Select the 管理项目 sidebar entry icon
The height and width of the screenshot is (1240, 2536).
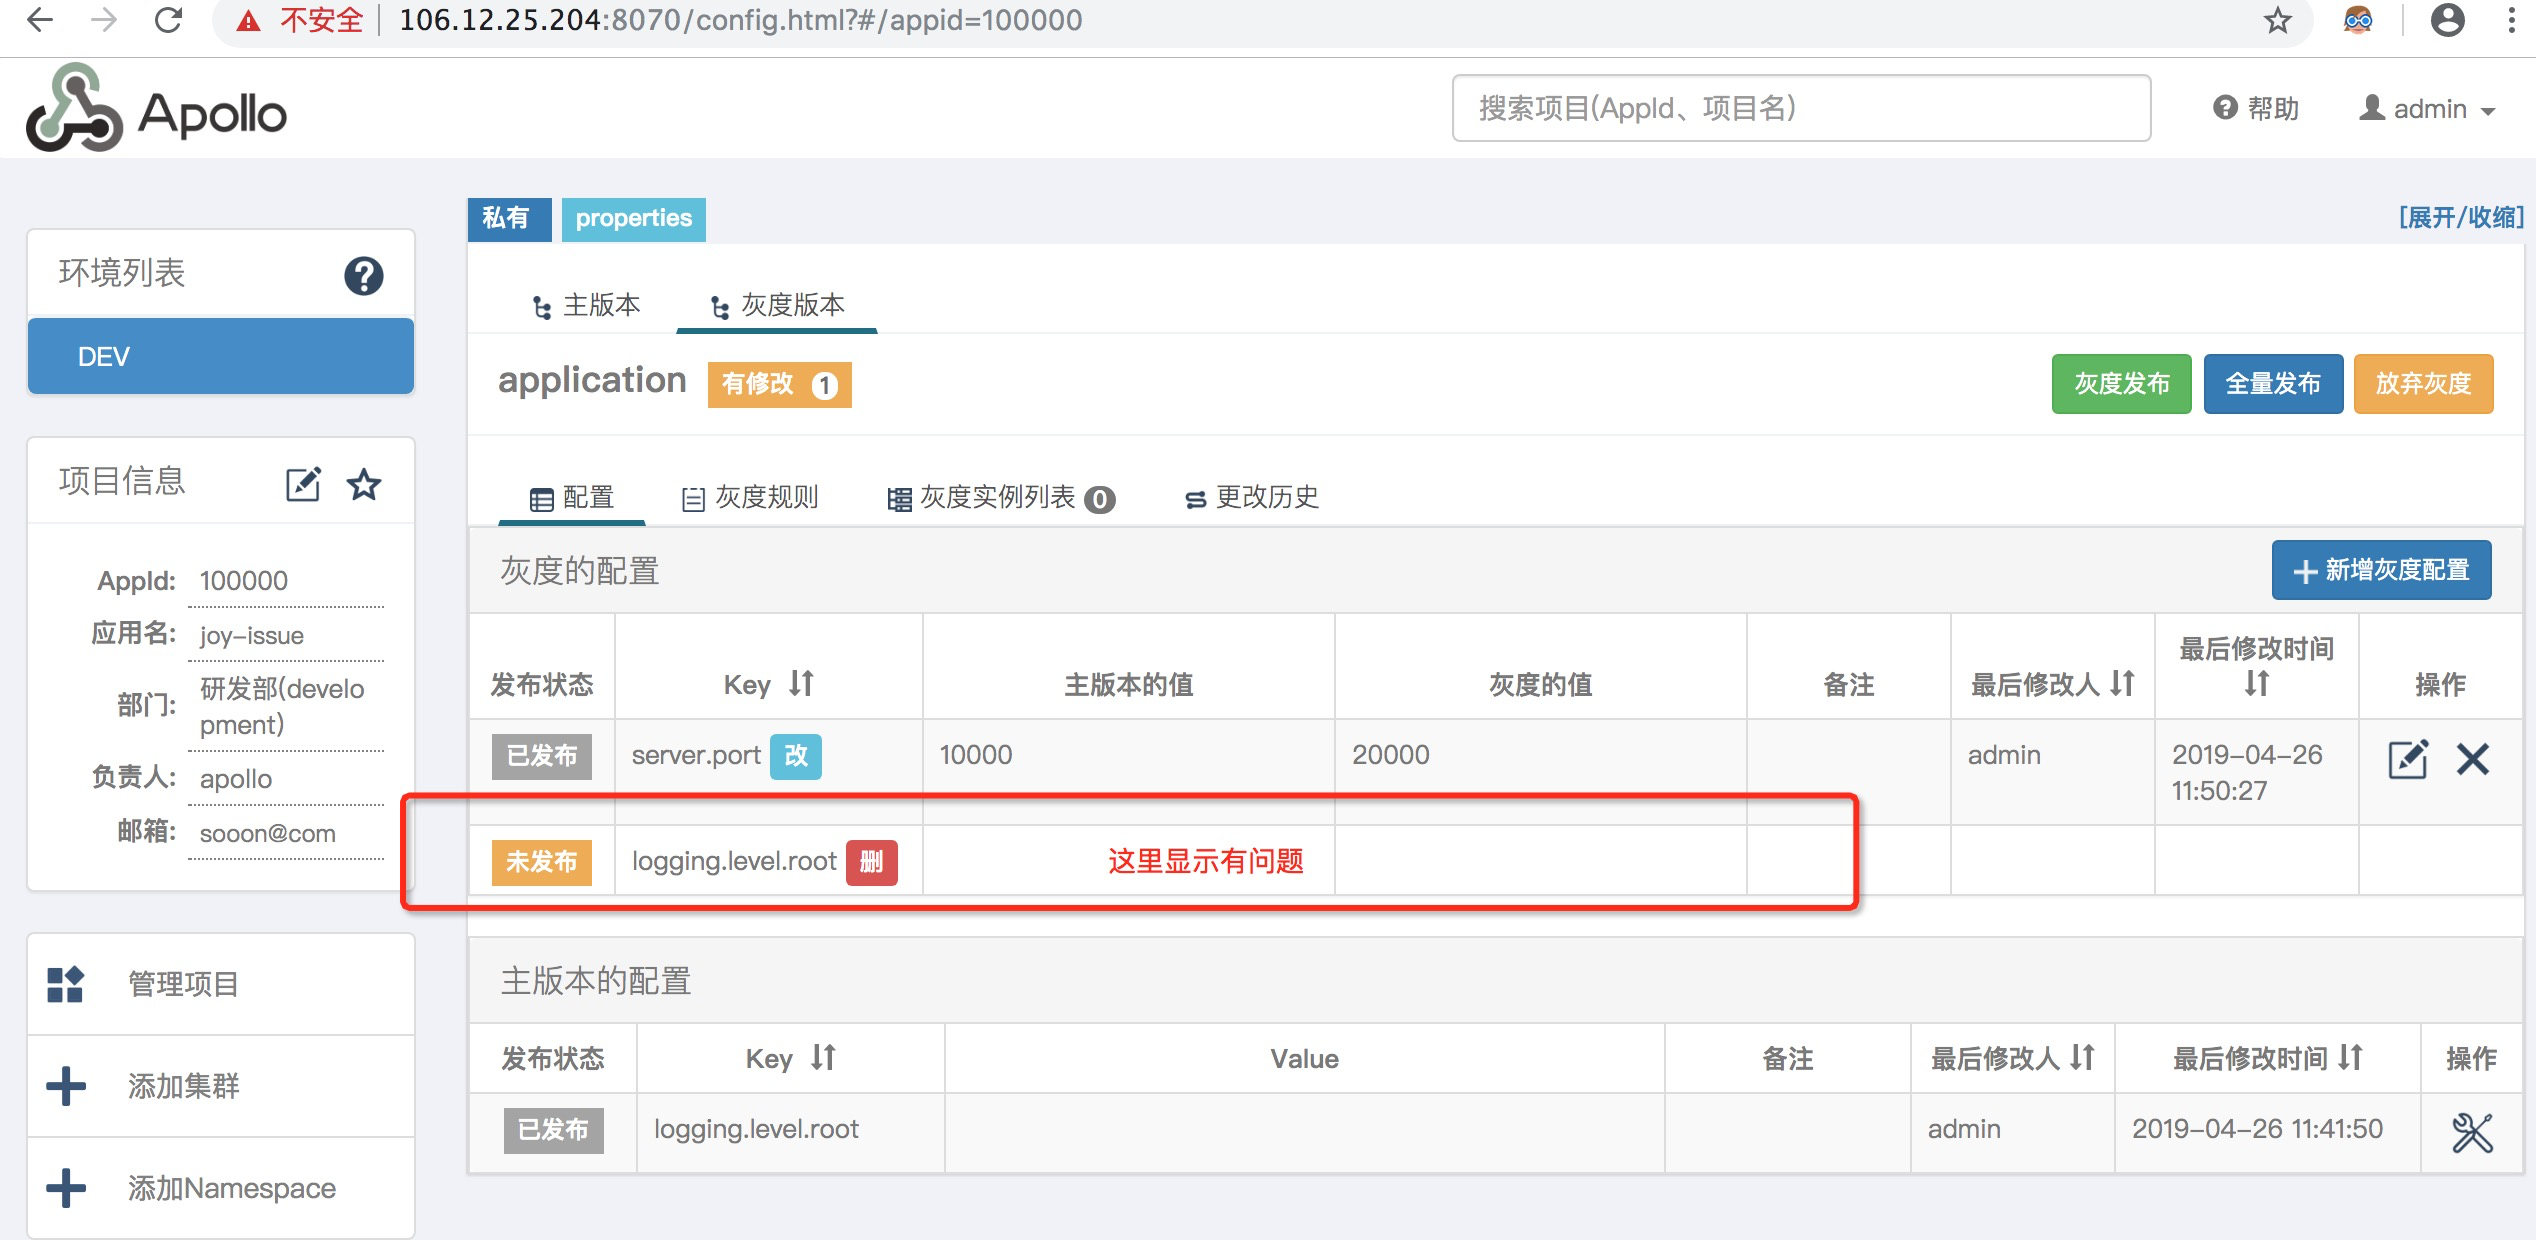coord(64,983)
